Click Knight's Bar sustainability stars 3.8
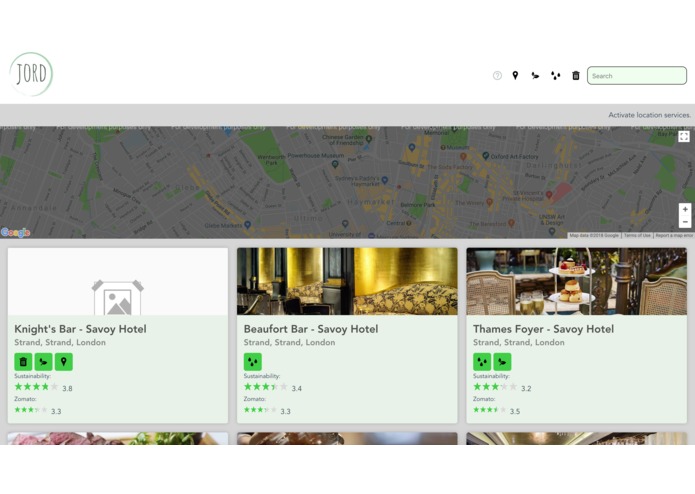The width and height of the screenshot is (695, 494). pyautogui.click(x=36, y=387)
